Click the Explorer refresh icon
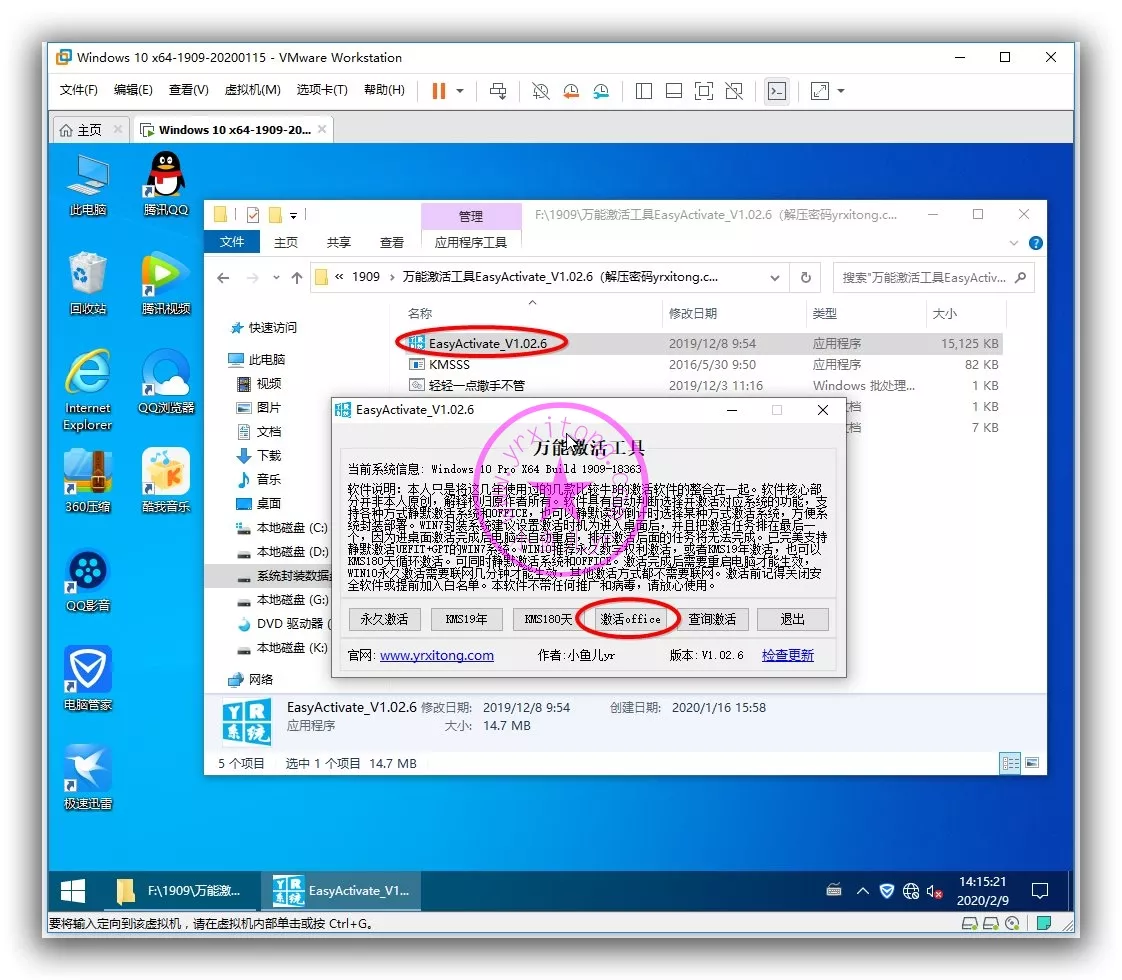The height and width of the screenshot is (980, 1122). click(x=806, y=278)
